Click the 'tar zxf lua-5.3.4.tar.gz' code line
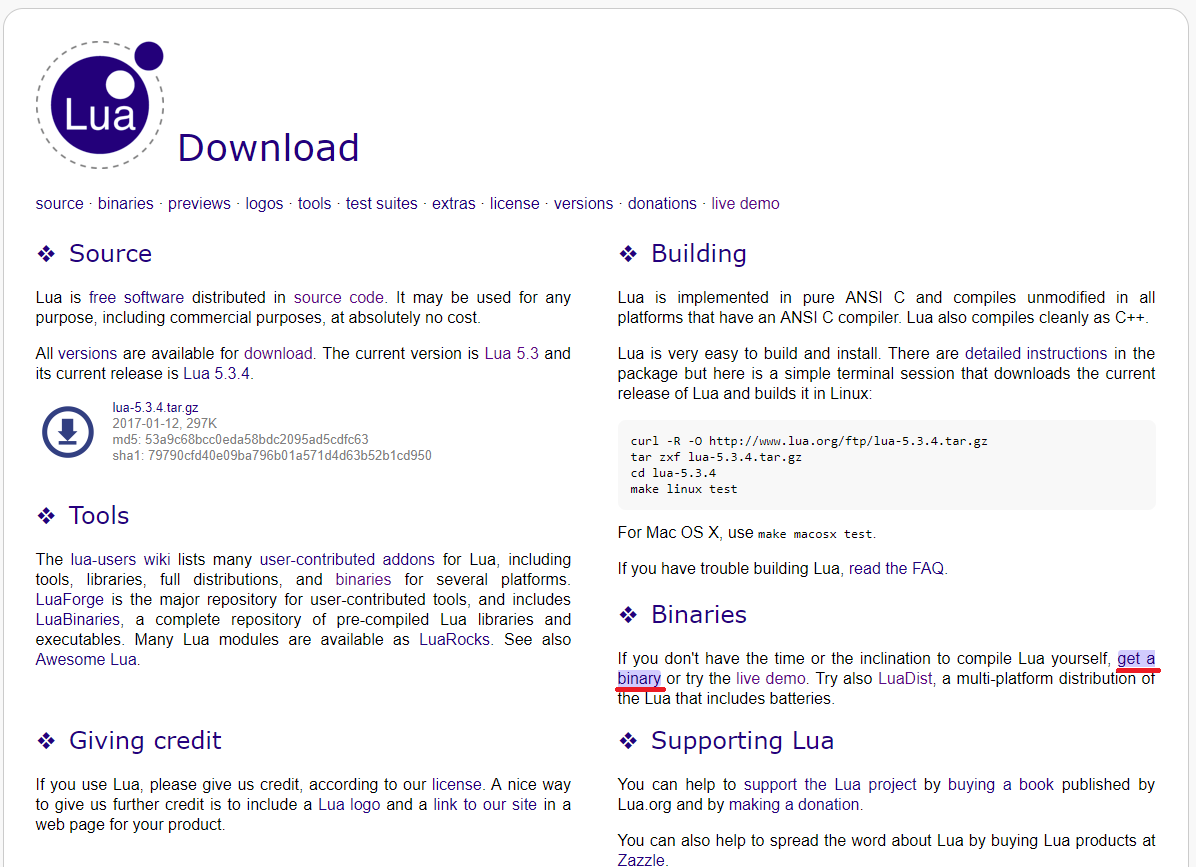 coord(715,457)
